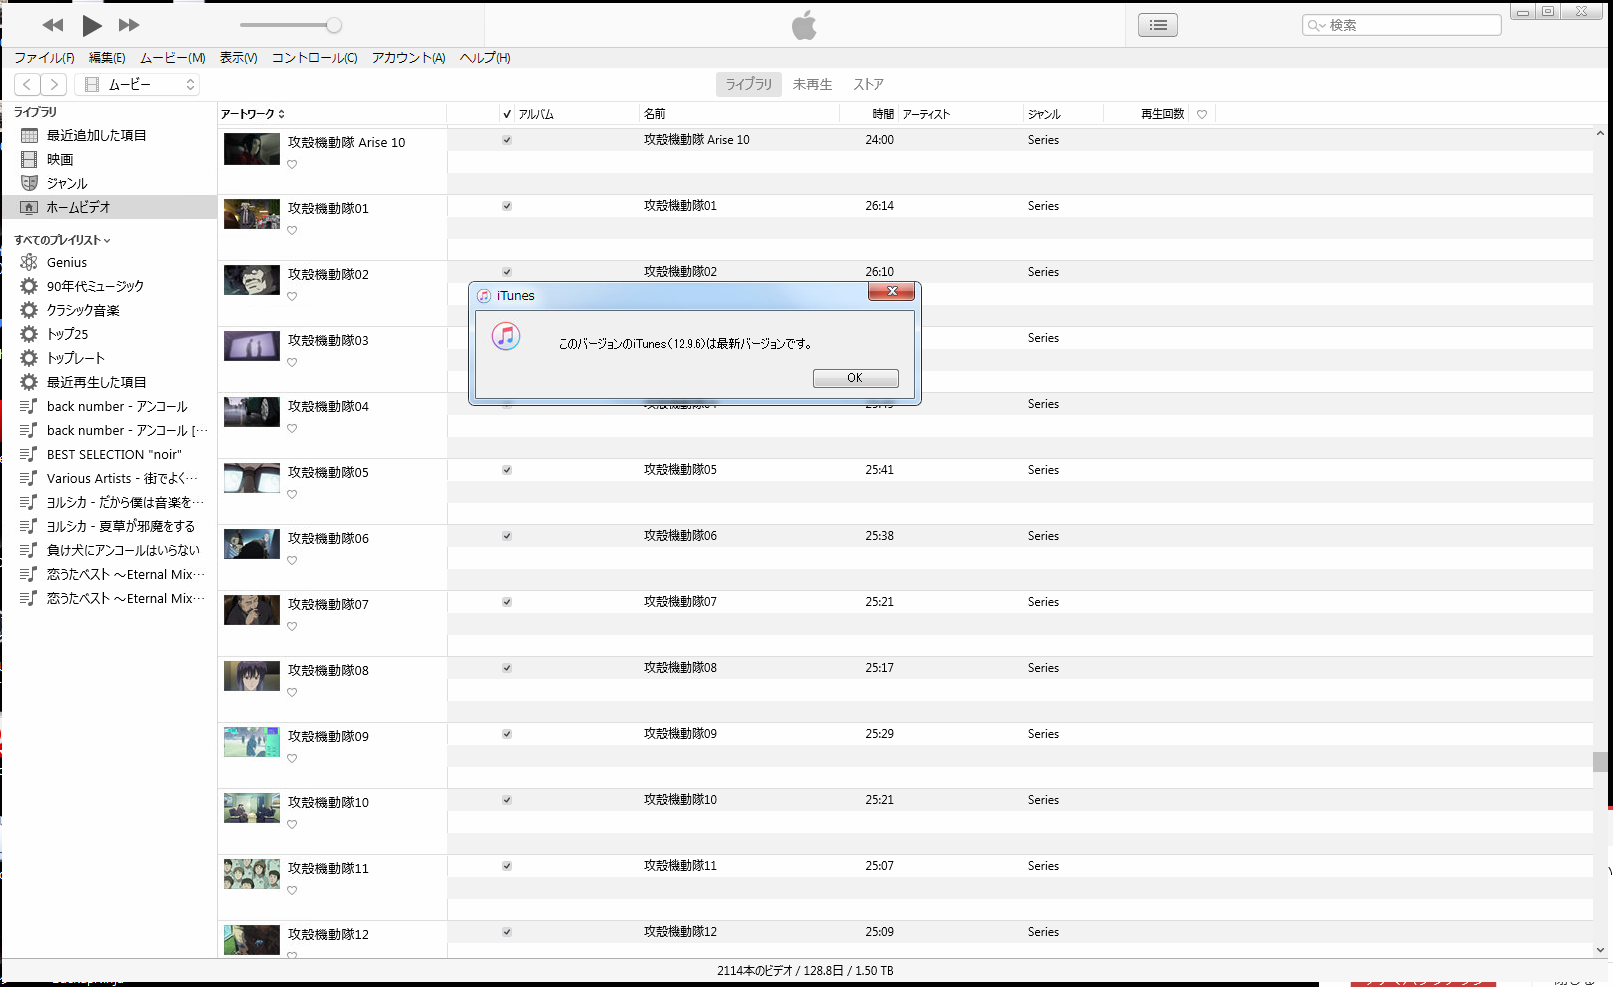Uncheck the 攻殻機動隊09 checkbox
1613x987 pixels.
tap(507, 734)
